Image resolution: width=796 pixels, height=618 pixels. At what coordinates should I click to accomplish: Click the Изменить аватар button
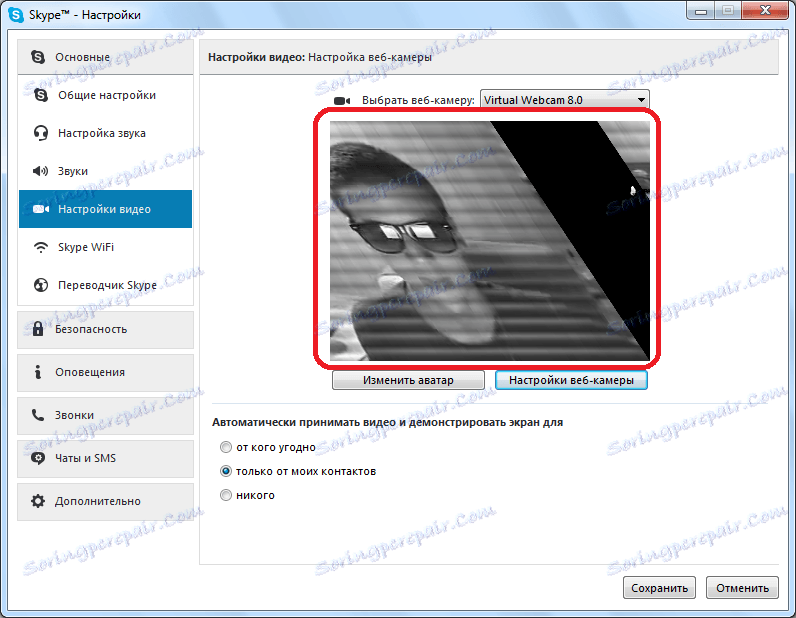(x=408, y=380)
